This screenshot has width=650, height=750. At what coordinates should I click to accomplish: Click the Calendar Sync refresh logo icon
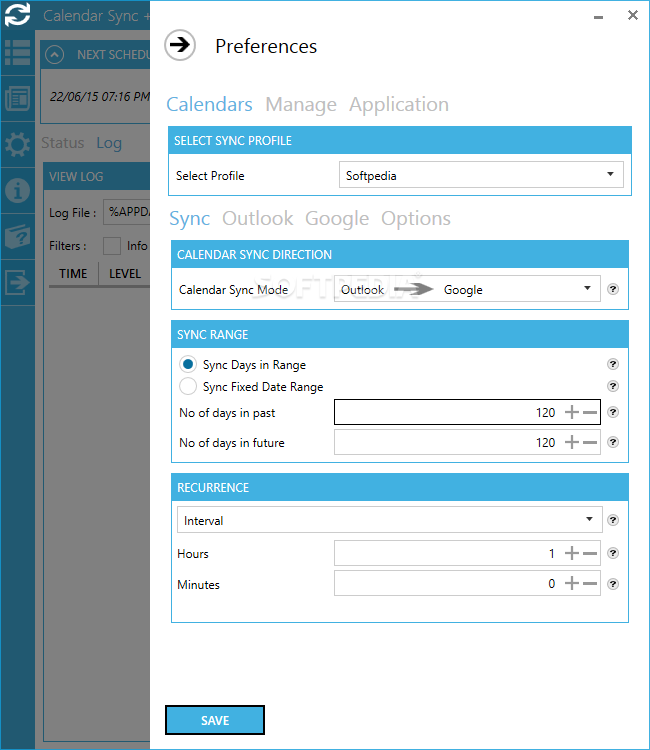(17, 14)
